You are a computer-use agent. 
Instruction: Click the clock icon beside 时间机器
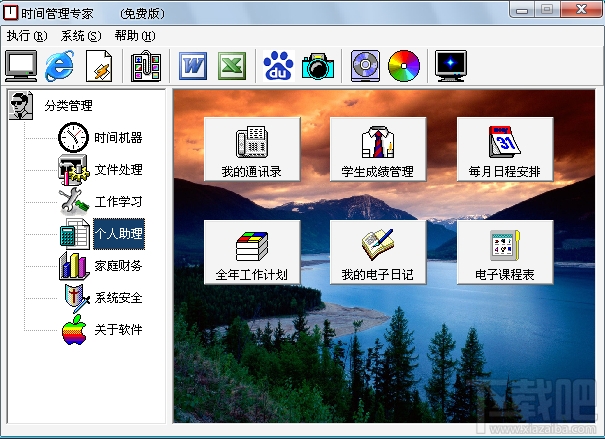point(73,137)
